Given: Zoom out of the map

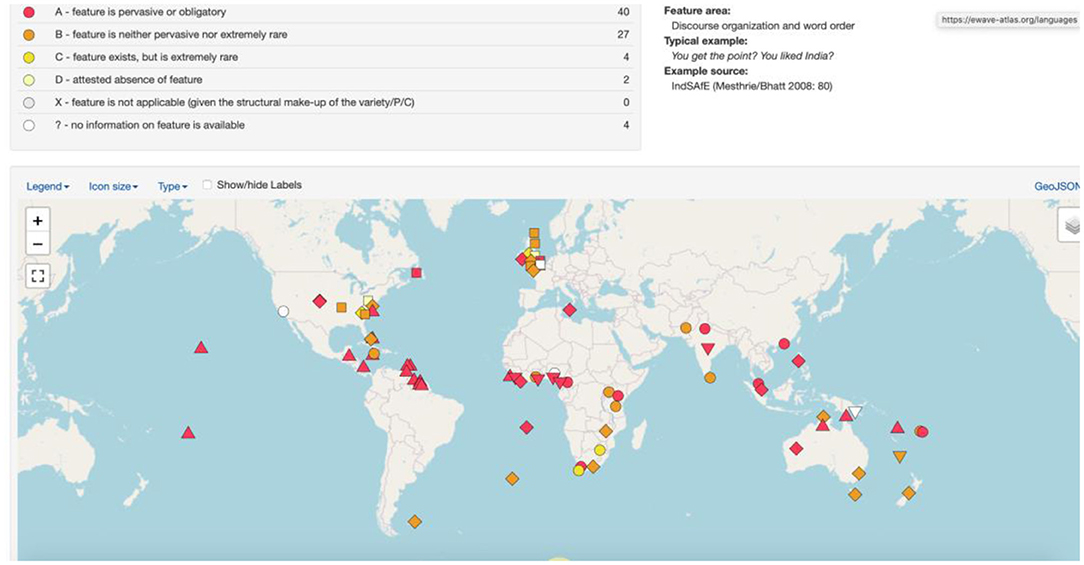Looking at the screenshot, I should coord(38,244).
